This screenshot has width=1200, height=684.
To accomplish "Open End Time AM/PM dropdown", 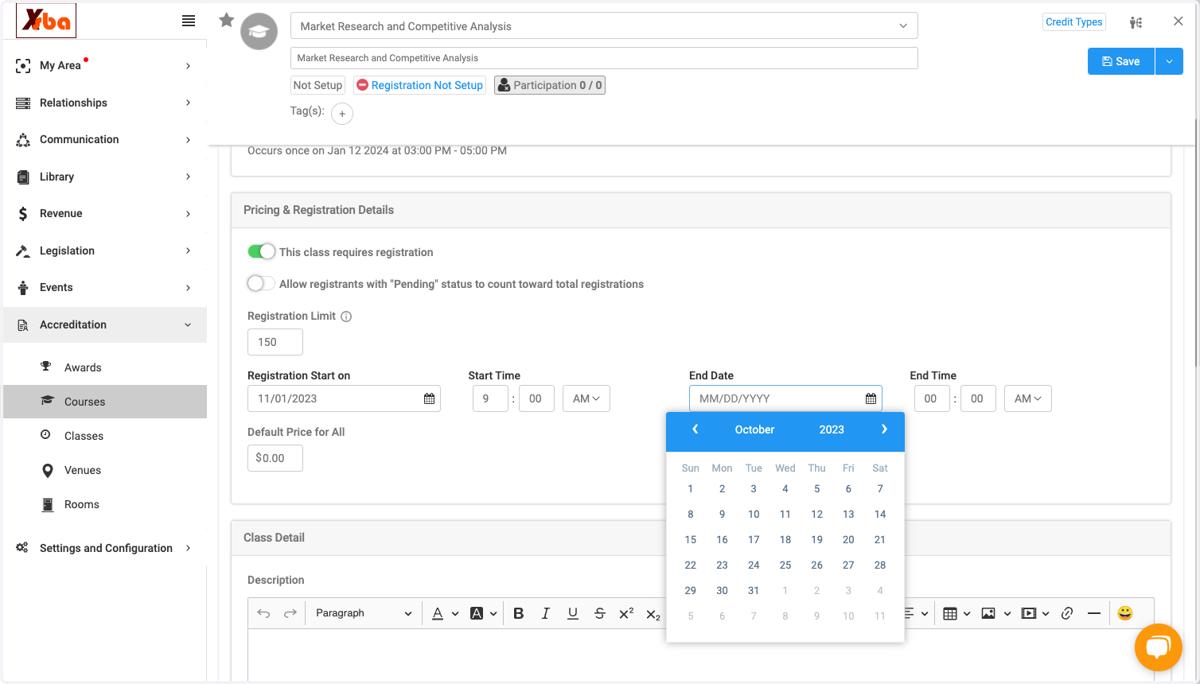I will [1027, 398].
